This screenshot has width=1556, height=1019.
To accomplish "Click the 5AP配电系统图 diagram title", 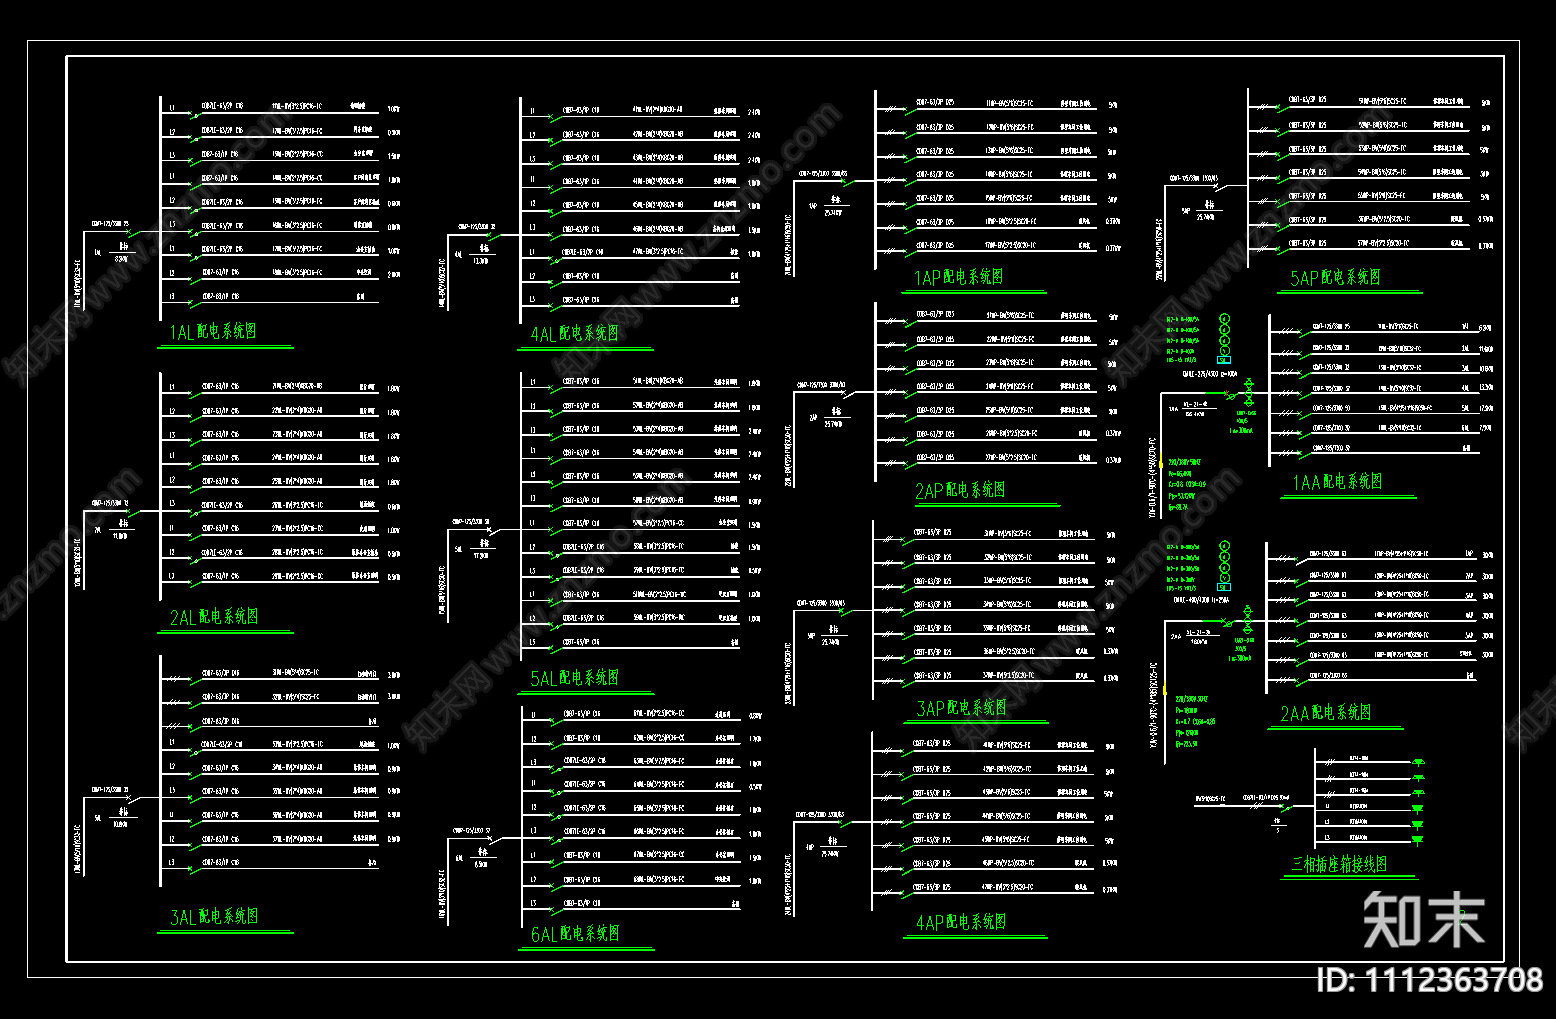I will click(1335, 278).
